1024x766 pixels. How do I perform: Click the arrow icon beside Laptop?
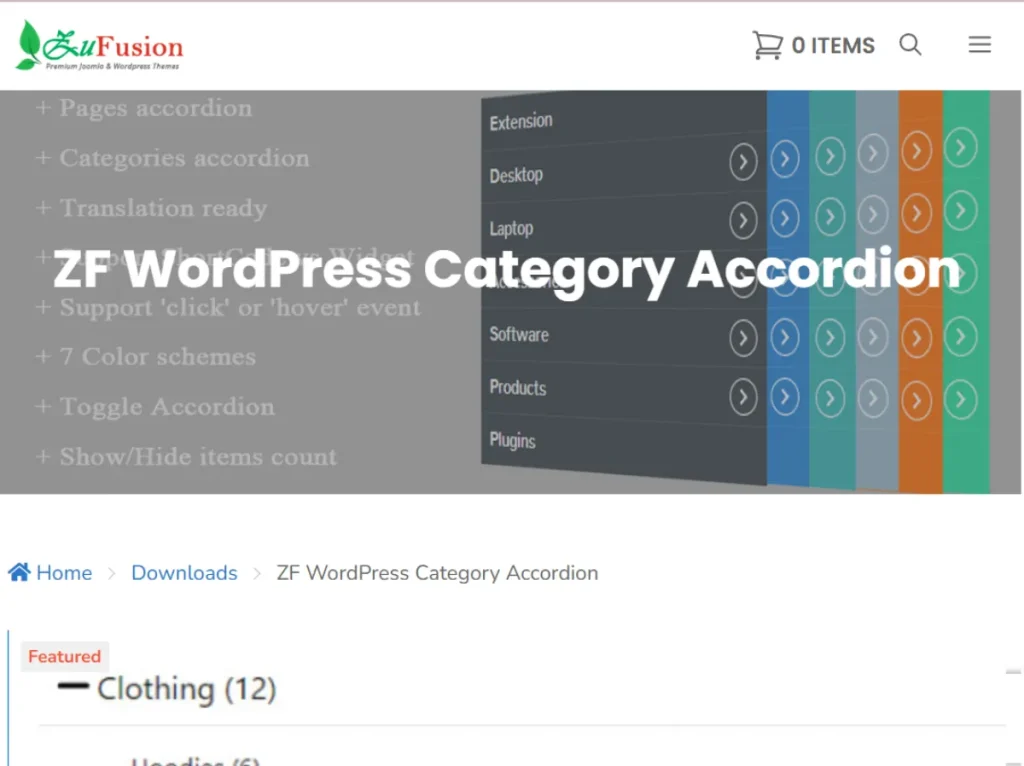click(x=743, y=219)
